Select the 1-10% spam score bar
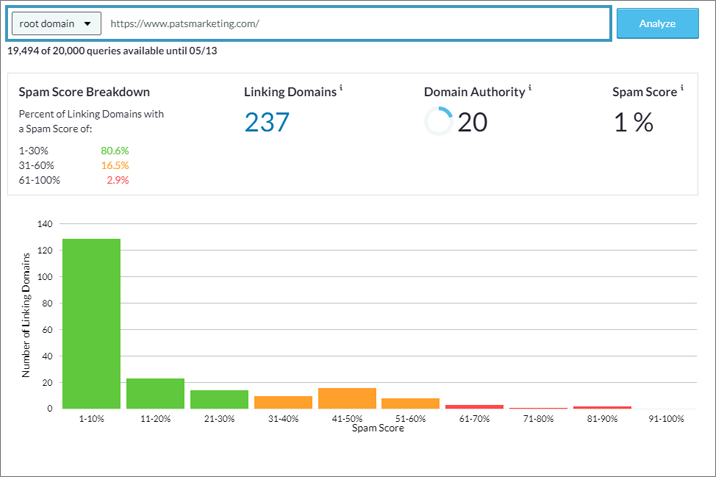 point(91,323)
